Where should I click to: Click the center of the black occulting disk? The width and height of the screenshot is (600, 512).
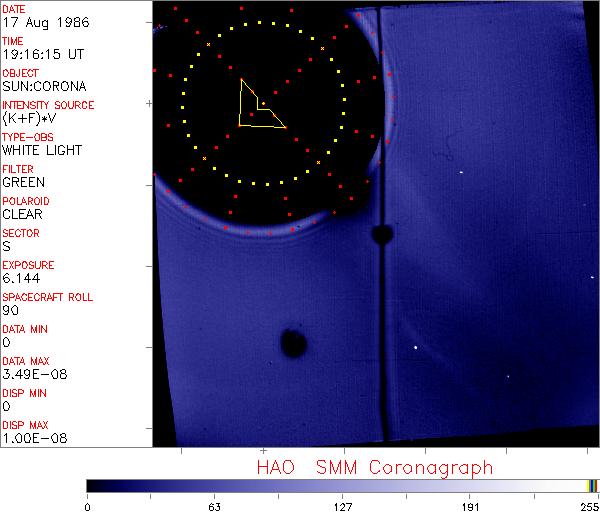point(264,103)
